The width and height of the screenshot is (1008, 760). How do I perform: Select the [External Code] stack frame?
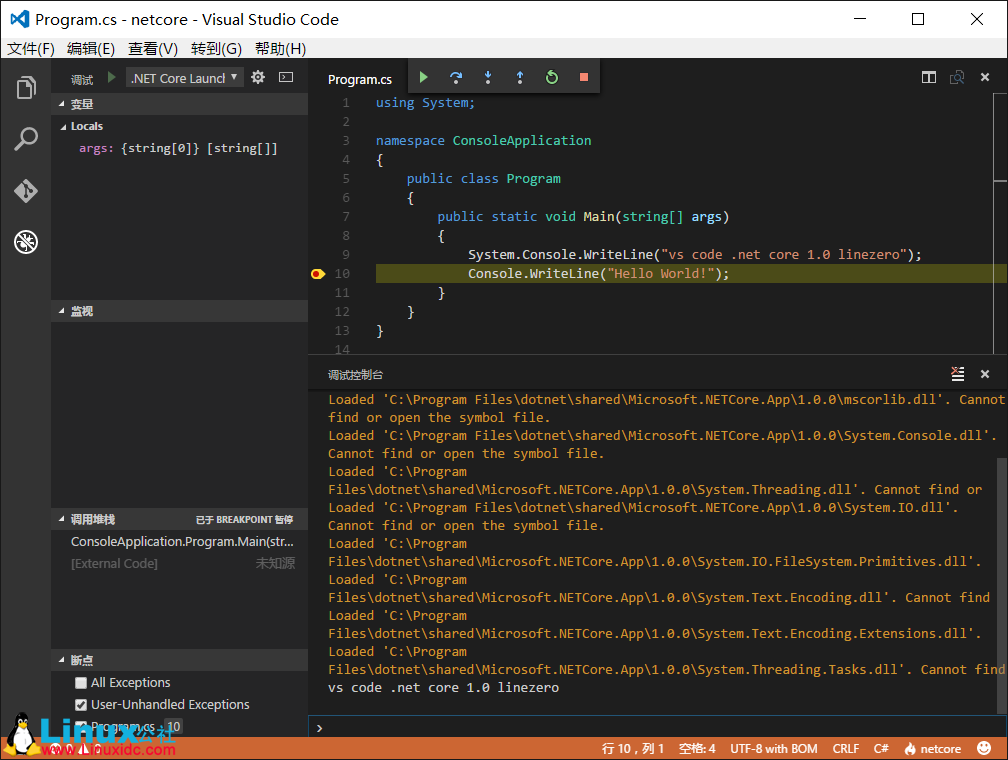[179, 563]
